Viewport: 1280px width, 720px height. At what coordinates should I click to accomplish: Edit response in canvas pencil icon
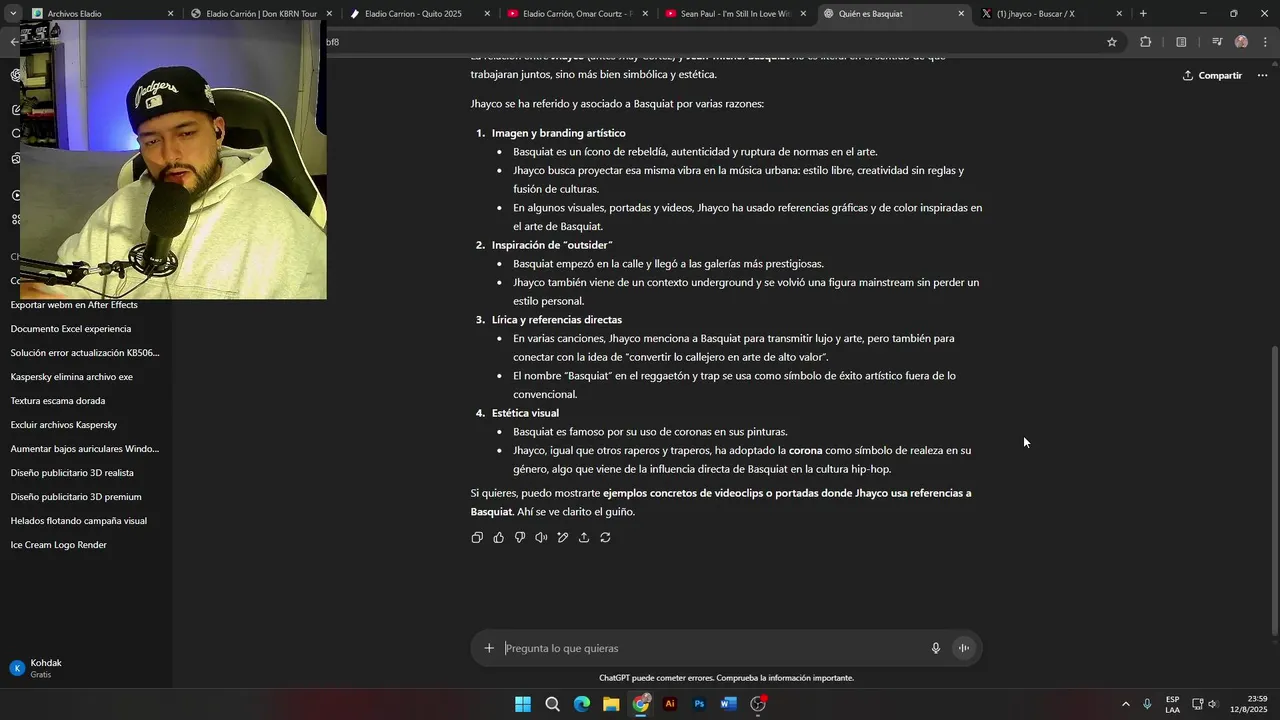pyautogui.click(x=563, y=537)
